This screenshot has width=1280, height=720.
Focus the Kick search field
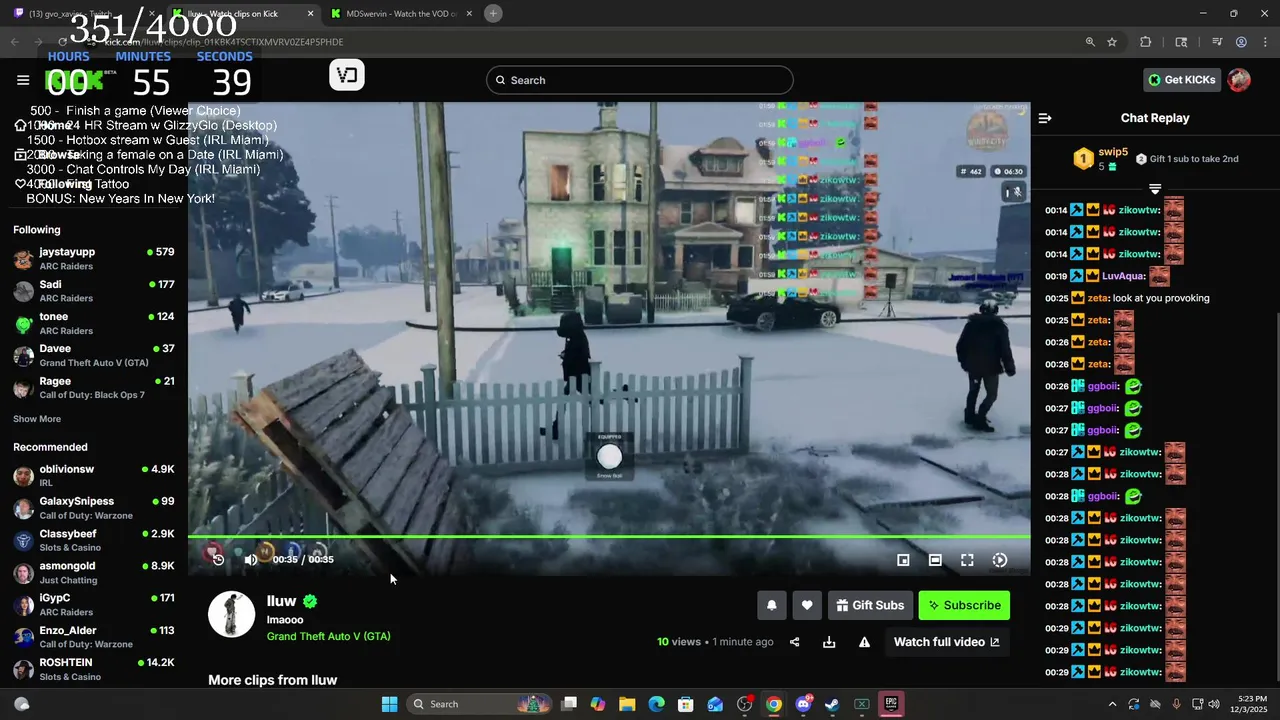point(640,80)
